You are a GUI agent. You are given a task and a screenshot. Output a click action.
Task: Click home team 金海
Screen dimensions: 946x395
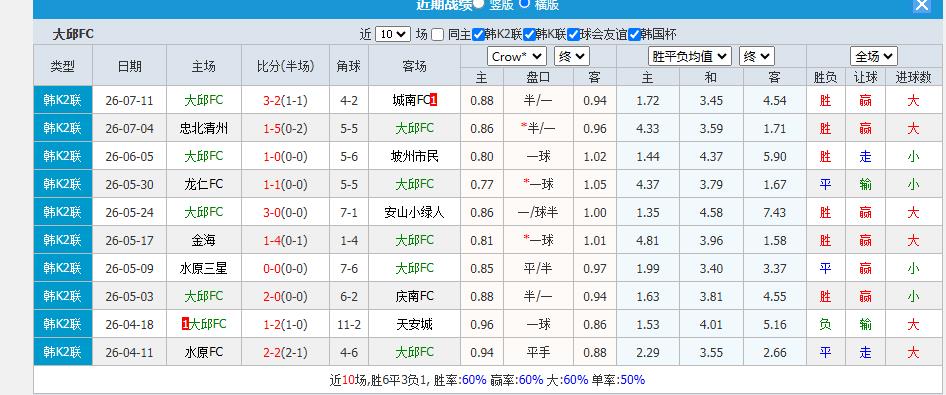click(204, 241)
